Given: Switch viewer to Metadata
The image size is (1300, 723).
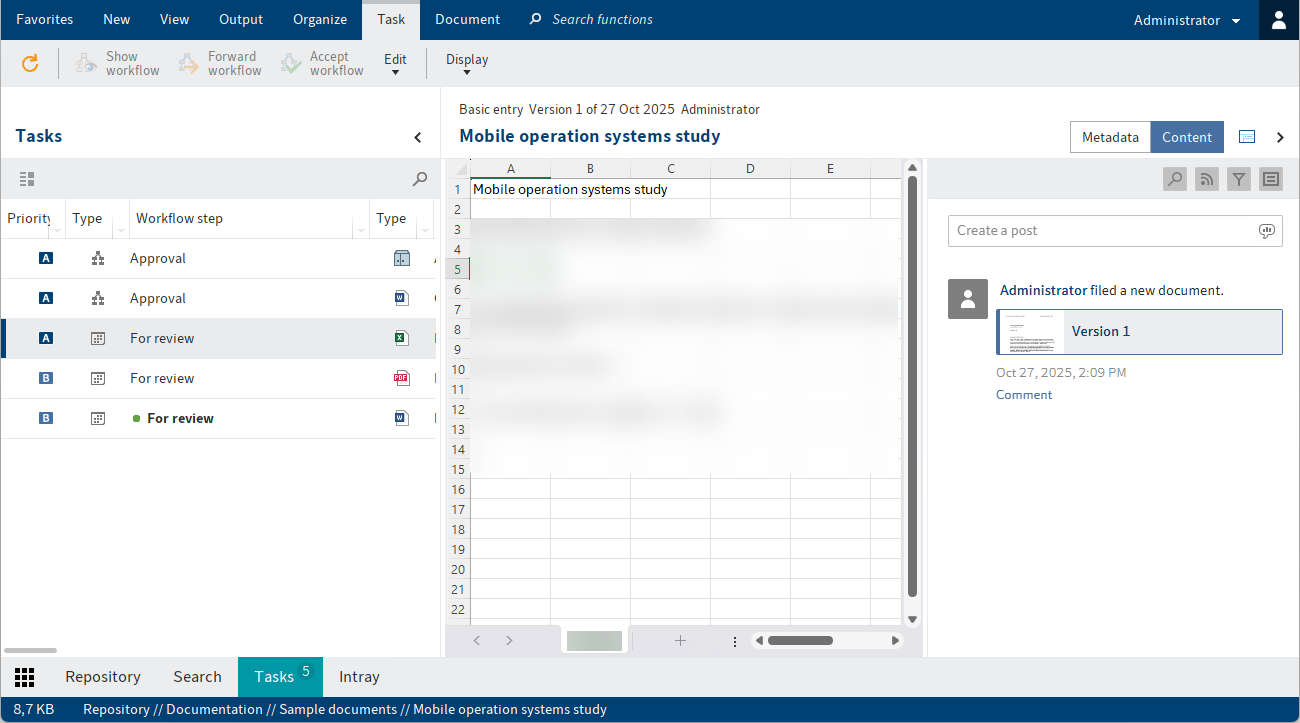Looking at the screenshot, I should point(1110,137).
